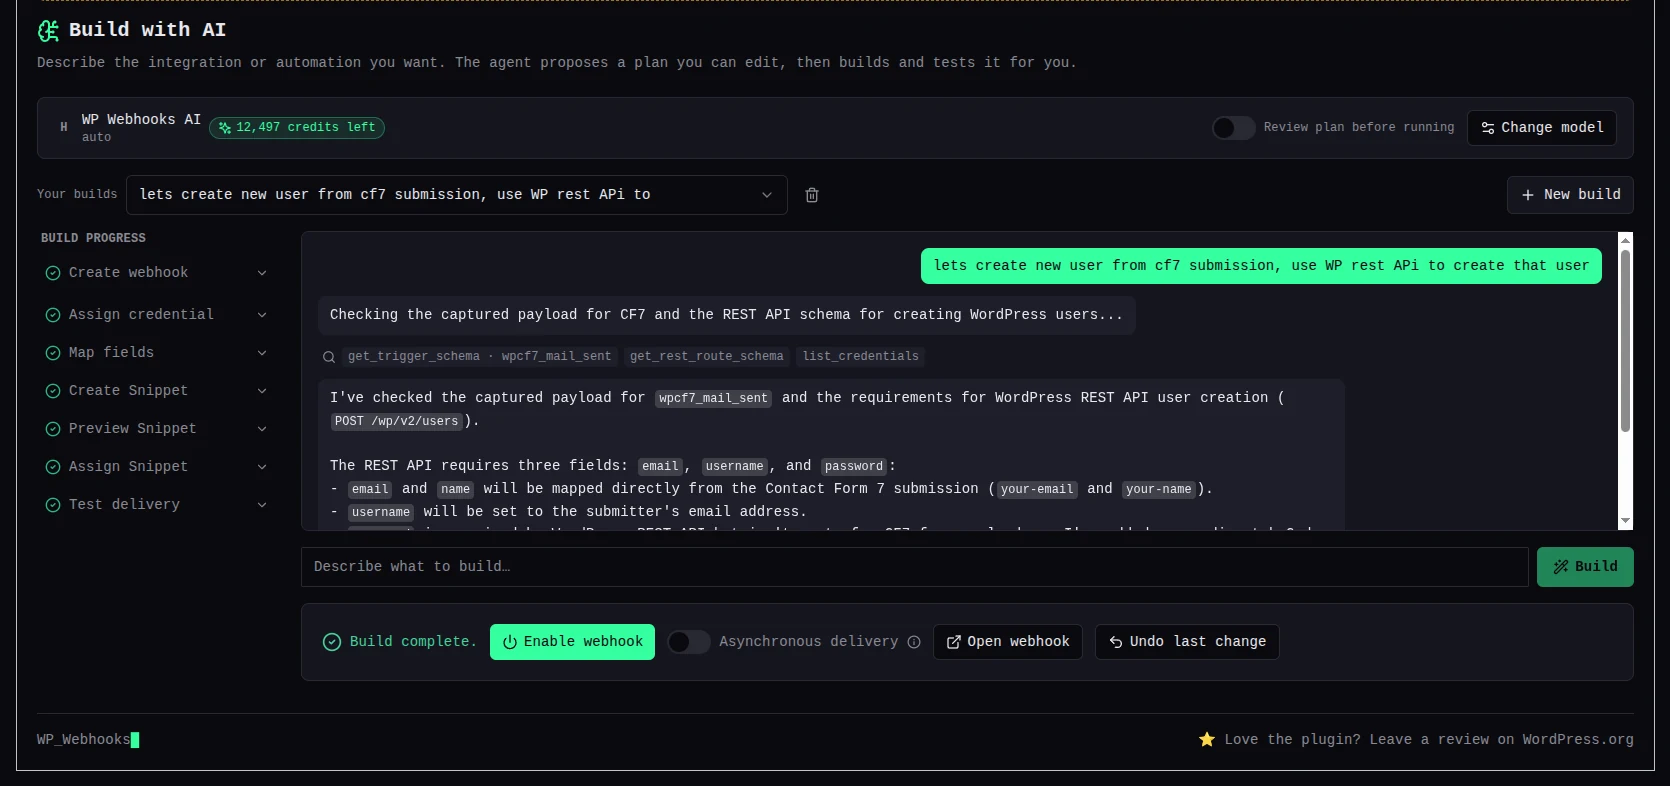Expand the Create webhook step chevron

[262, 273]
